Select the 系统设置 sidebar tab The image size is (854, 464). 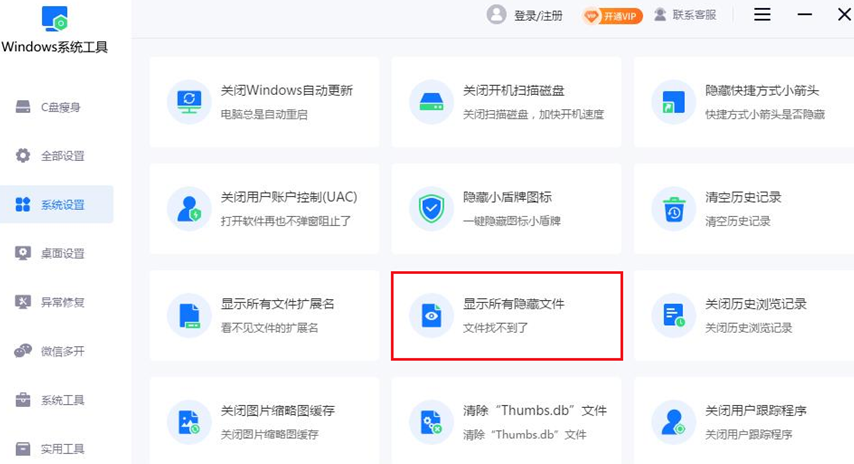click(57, 205)
